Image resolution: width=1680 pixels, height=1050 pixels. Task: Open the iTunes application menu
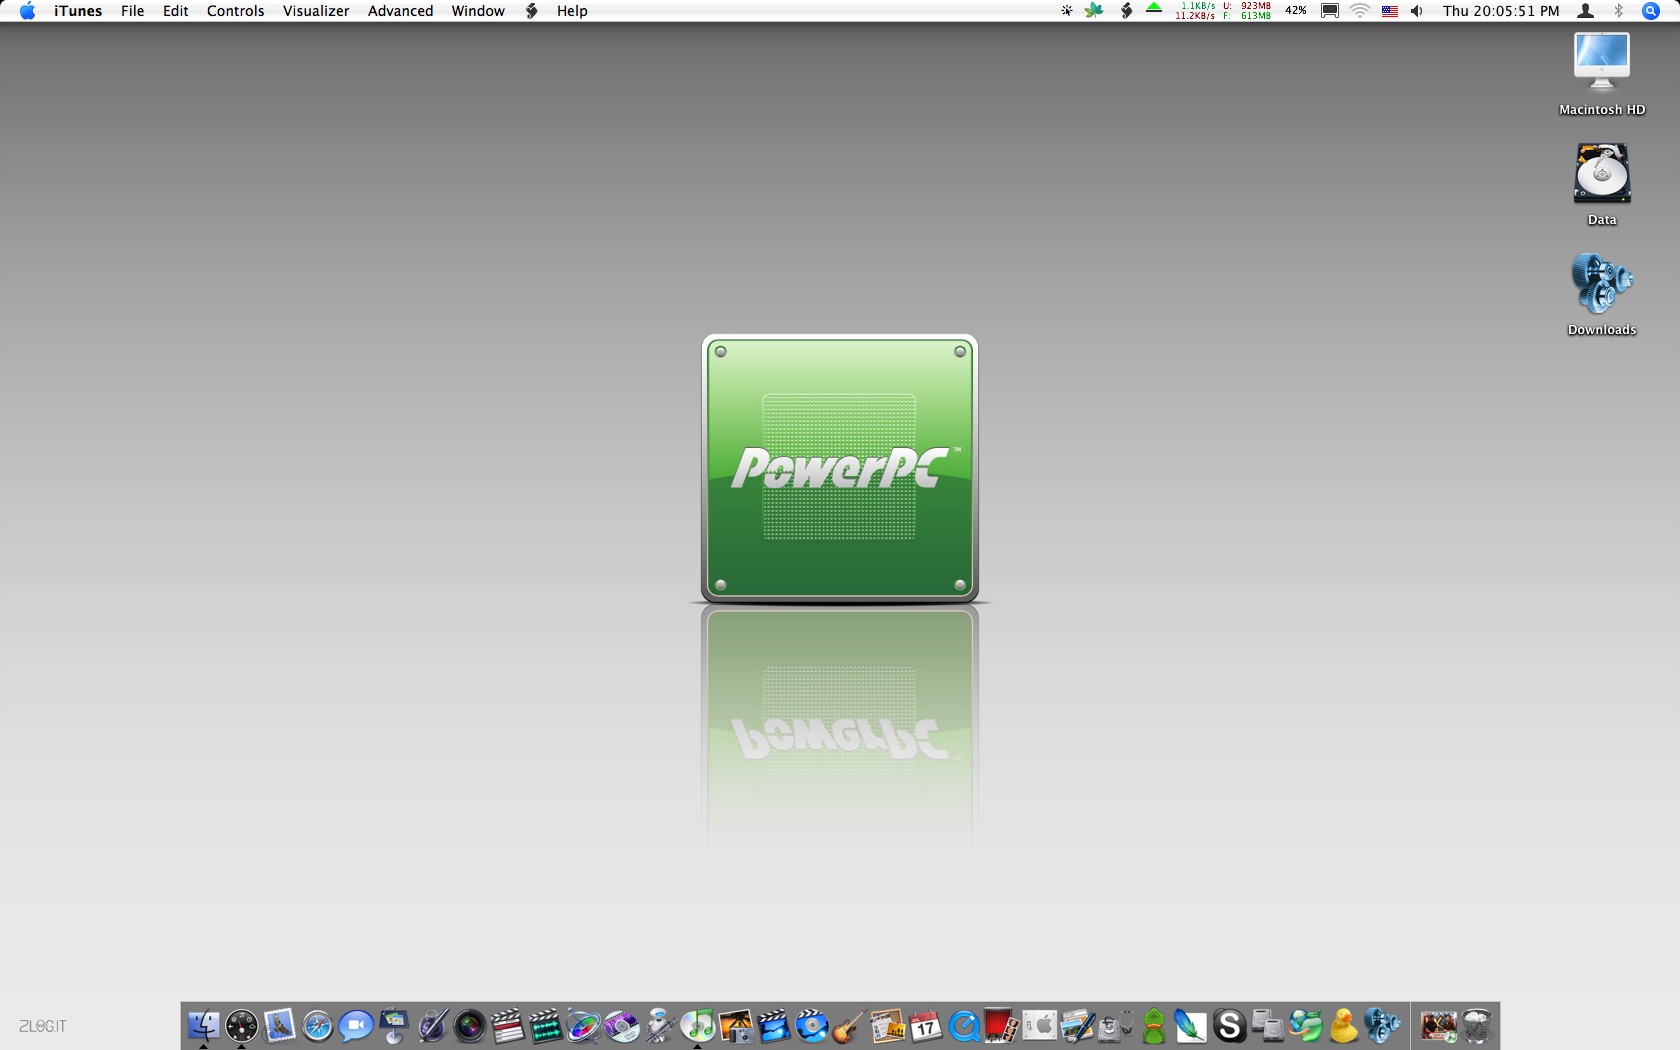tap(78, 11)
